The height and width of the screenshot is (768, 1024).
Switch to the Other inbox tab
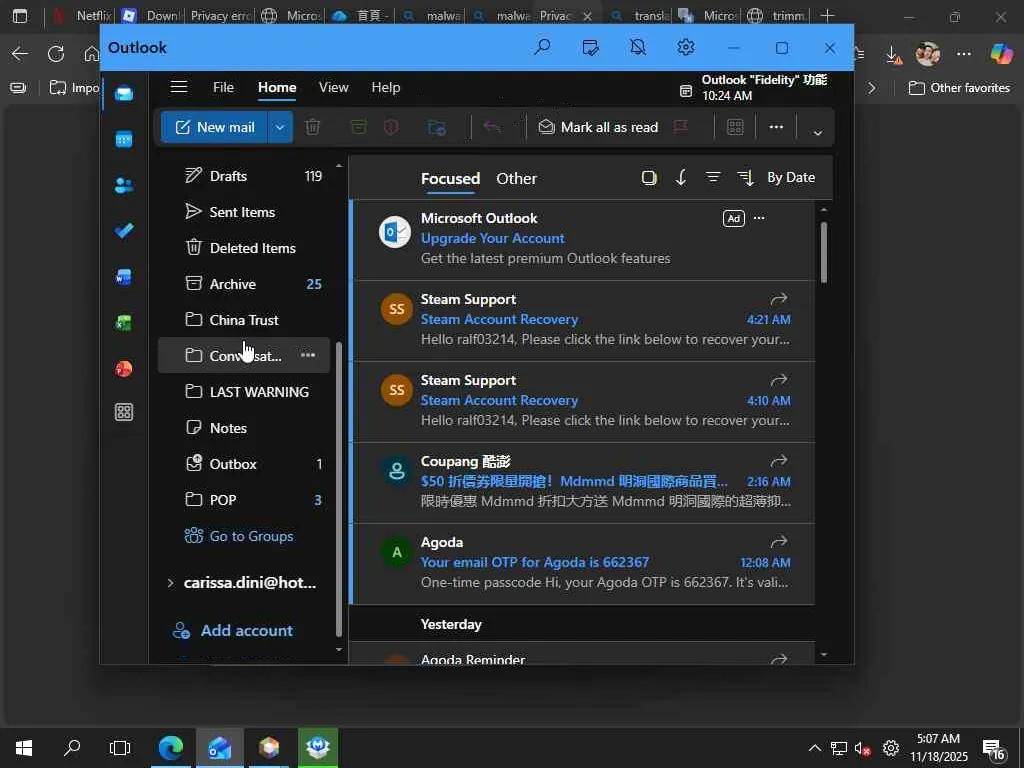[517, 178]
